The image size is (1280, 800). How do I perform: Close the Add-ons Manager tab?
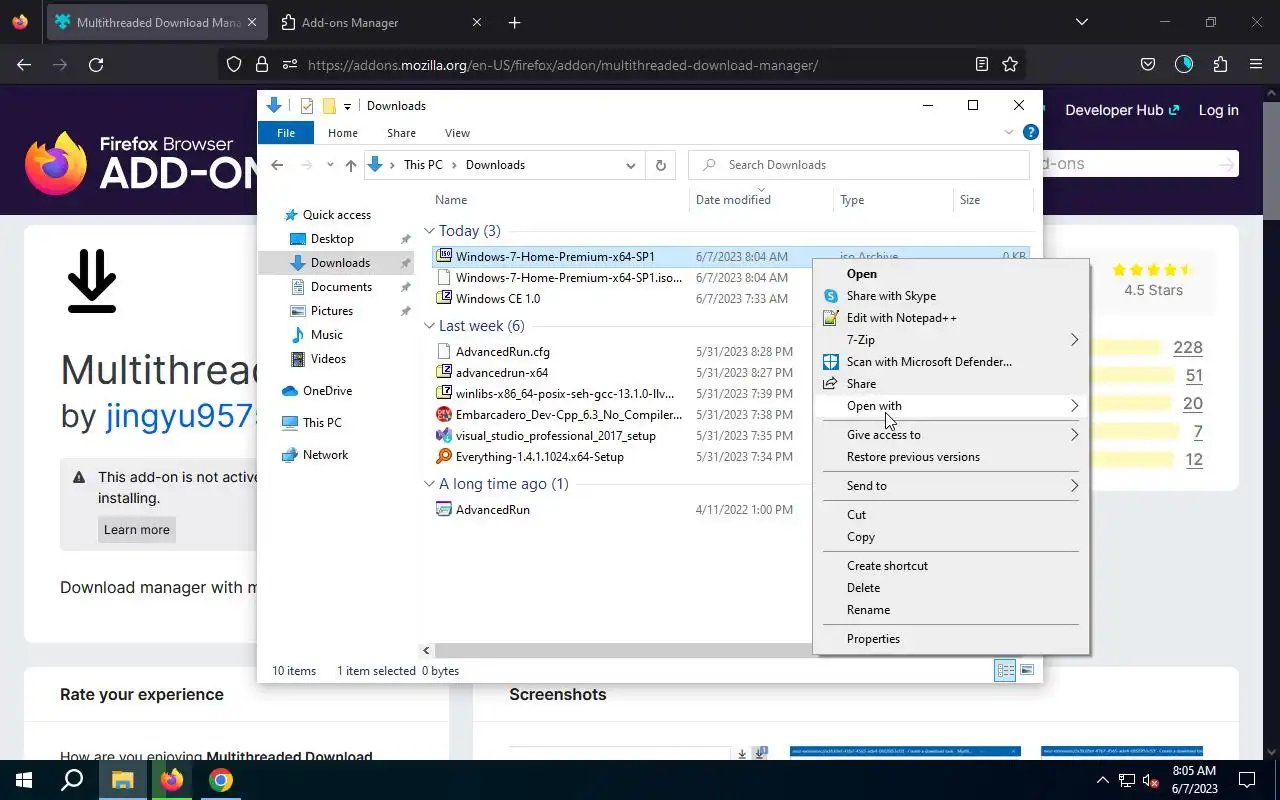click(x=476, y=22)
